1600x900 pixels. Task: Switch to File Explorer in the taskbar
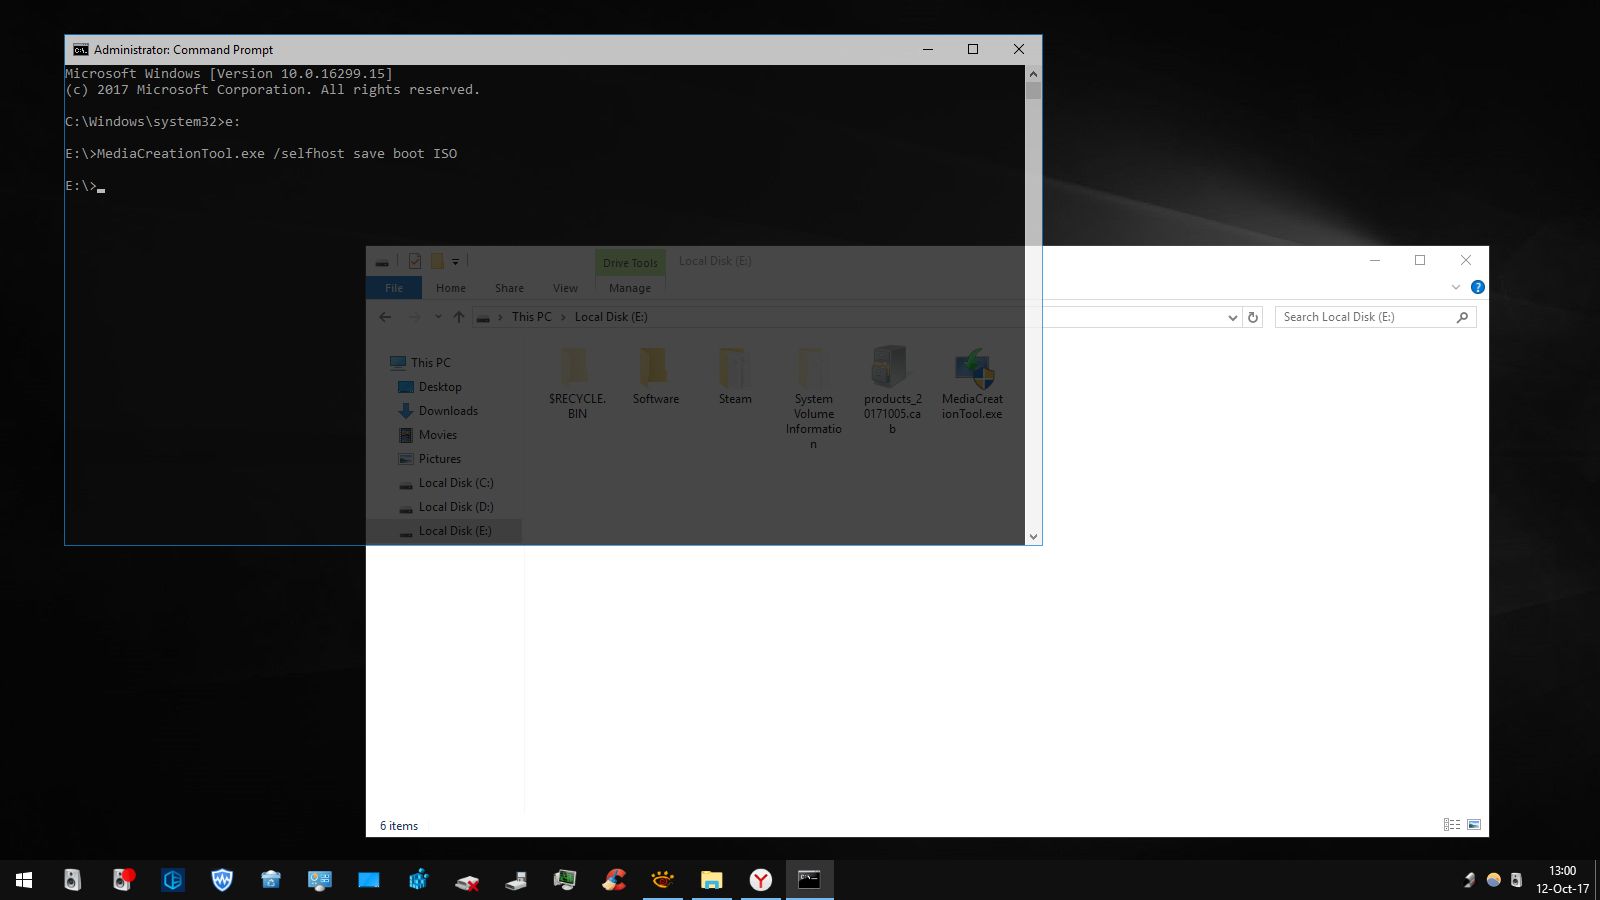point(711,880)
